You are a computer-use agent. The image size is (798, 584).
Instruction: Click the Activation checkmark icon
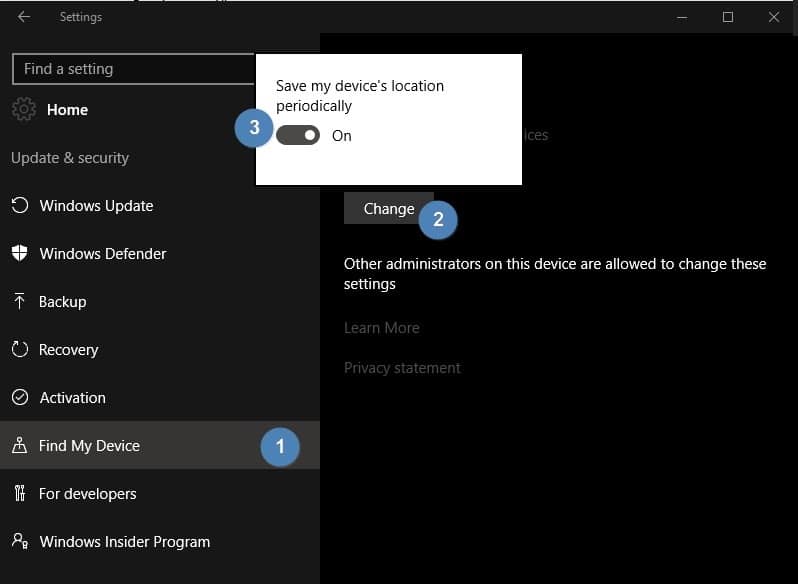coord(20,397)
